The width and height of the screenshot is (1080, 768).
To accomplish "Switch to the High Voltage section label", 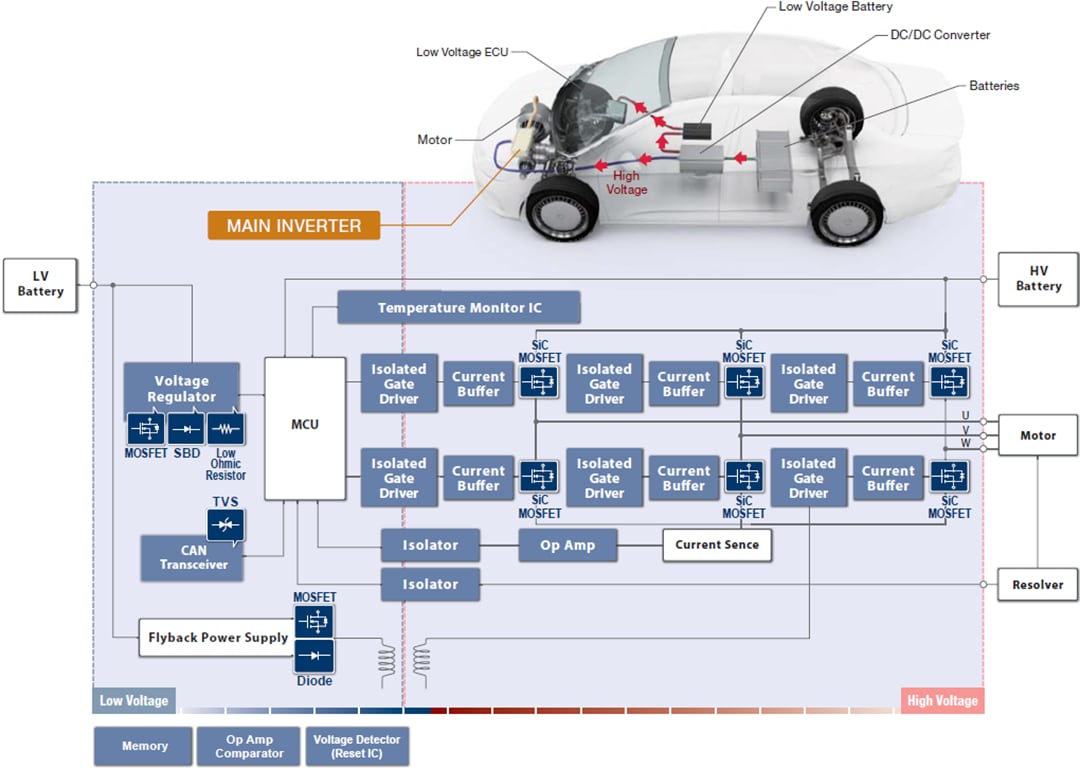I will pyautogui.click(x=942, y=700).
